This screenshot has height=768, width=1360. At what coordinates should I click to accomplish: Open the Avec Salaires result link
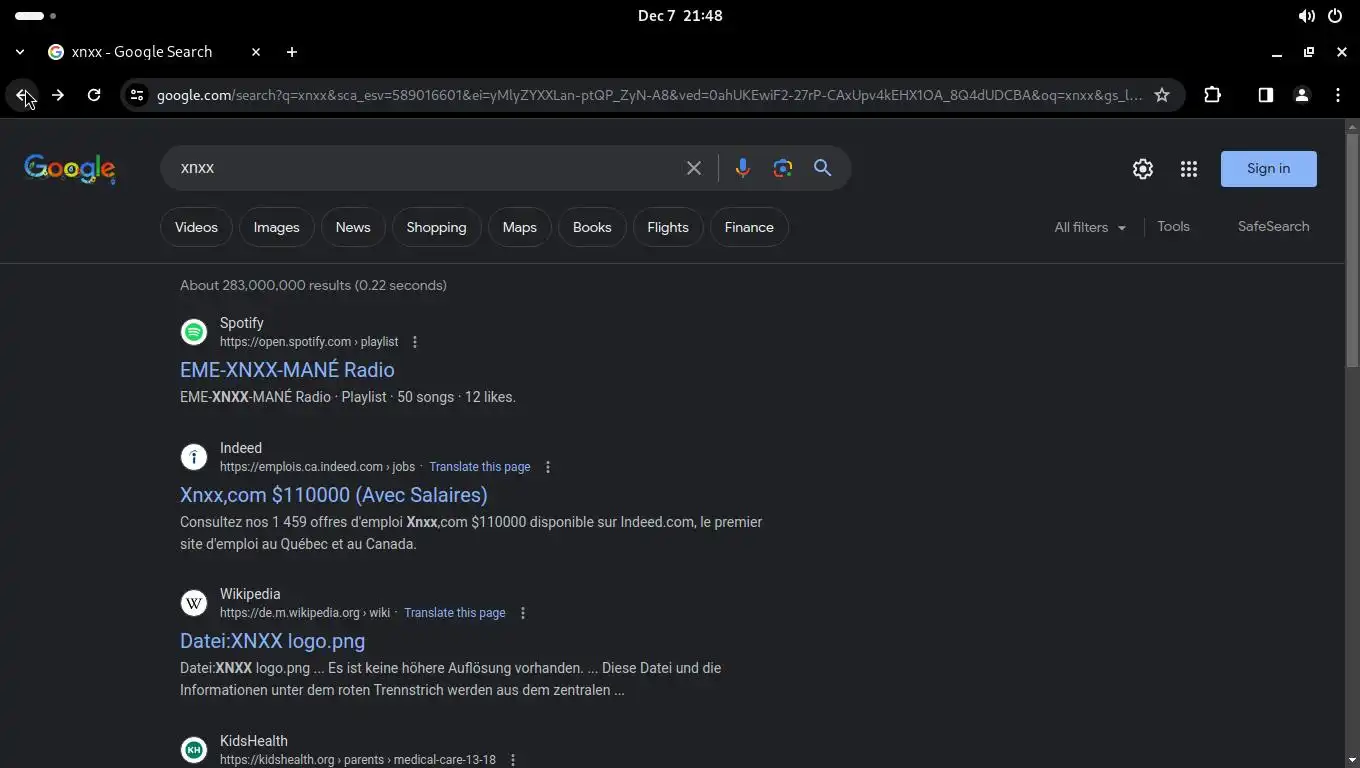click(x=334, y=495)
